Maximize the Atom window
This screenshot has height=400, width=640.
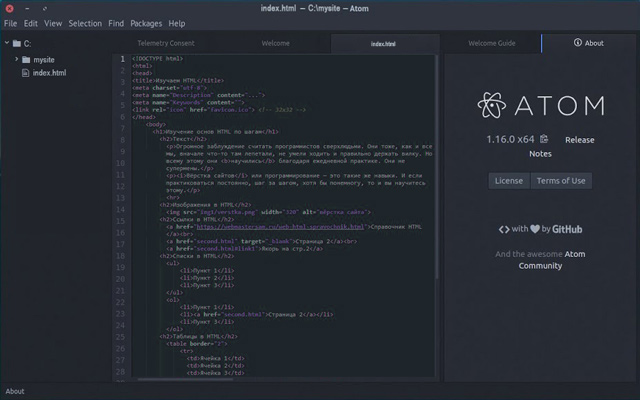tap(45, 8)
